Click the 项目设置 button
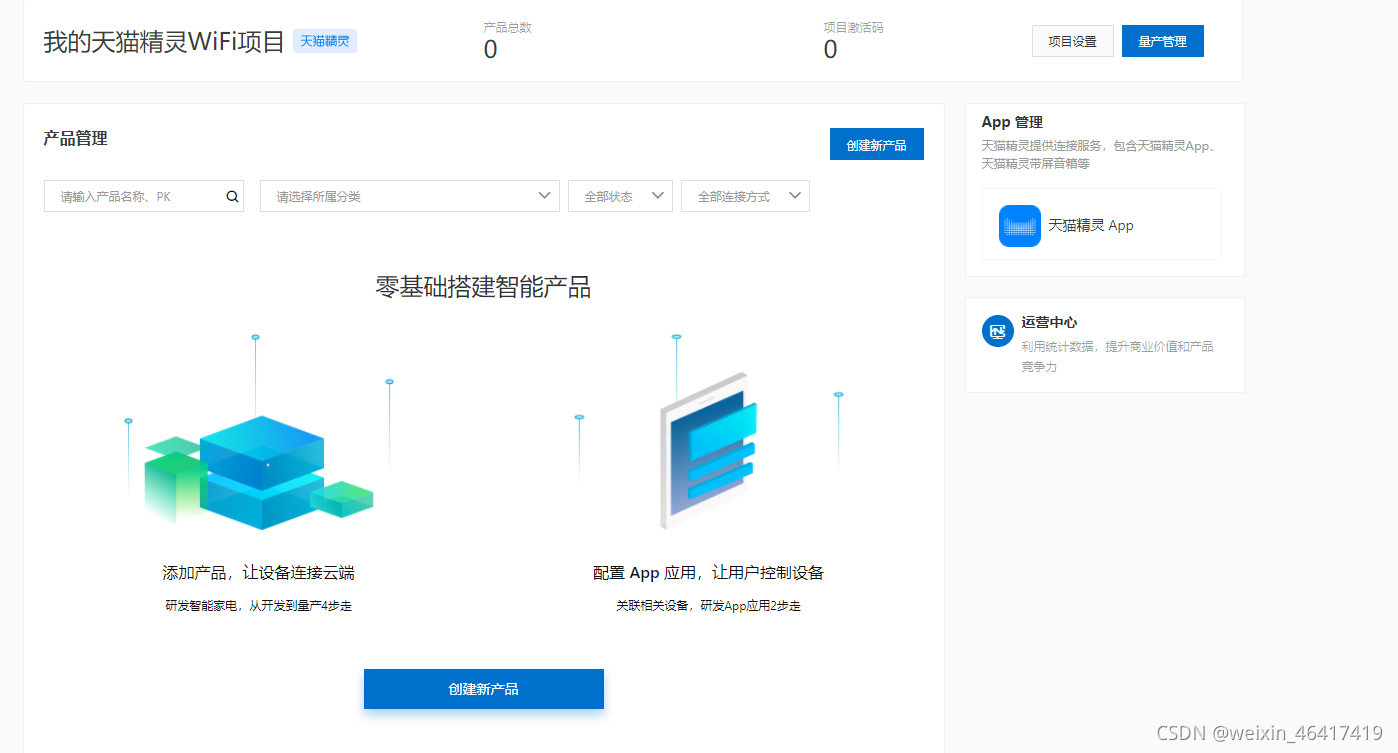The width and height of the screenshot is (1398, 753). [x=1073, y=41]
